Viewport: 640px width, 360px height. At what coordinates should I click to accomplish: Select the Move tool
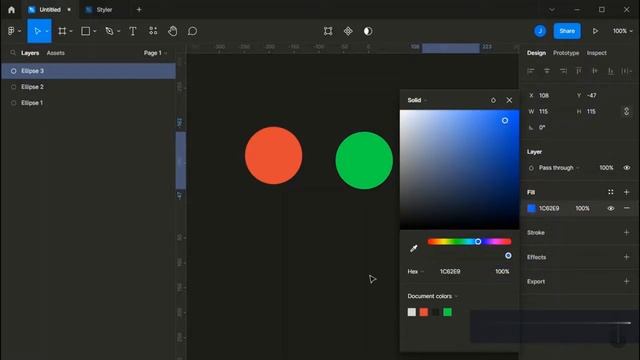(37, 31)
